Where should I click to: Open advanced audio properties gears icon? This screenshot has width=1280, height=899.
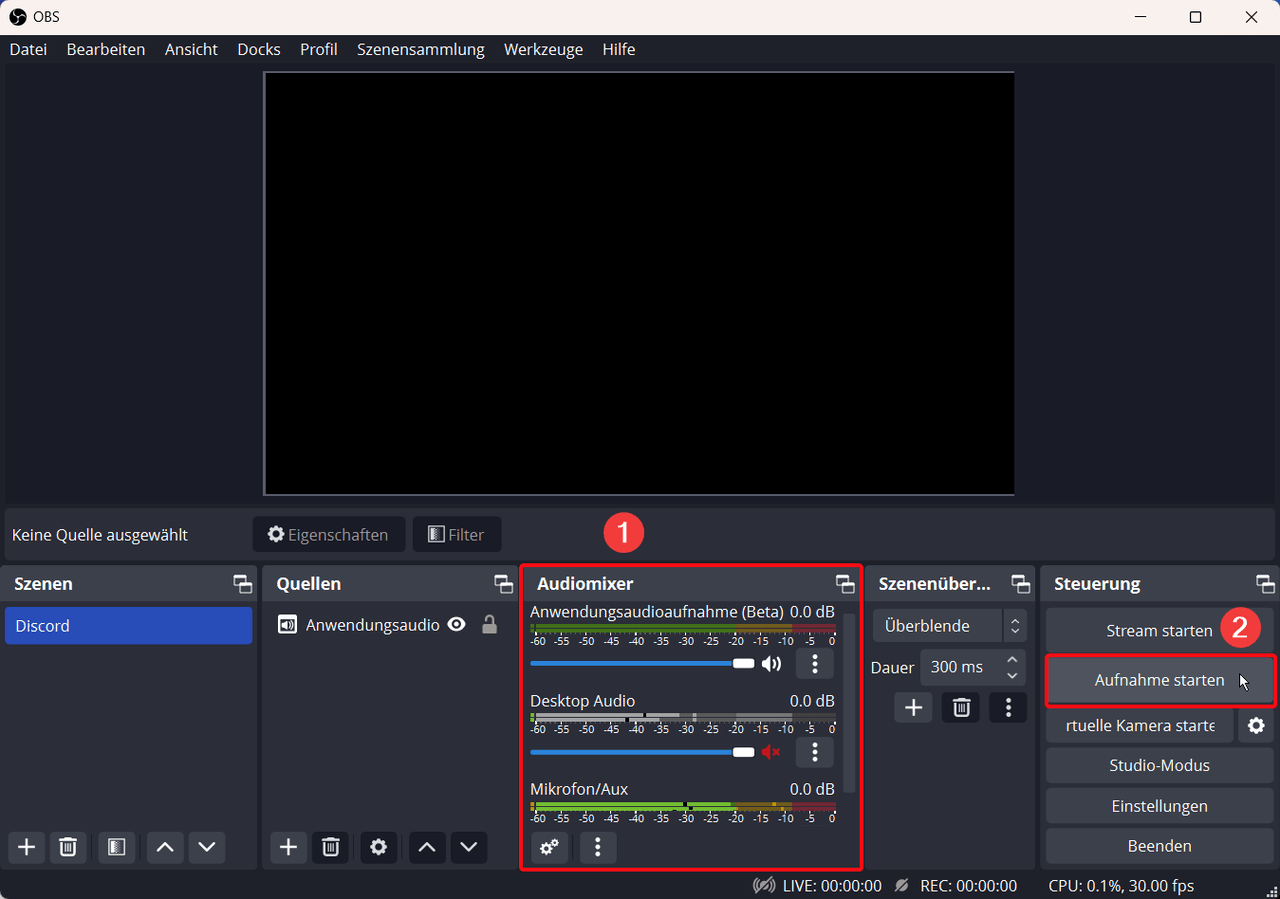click(x=549, y=847)
